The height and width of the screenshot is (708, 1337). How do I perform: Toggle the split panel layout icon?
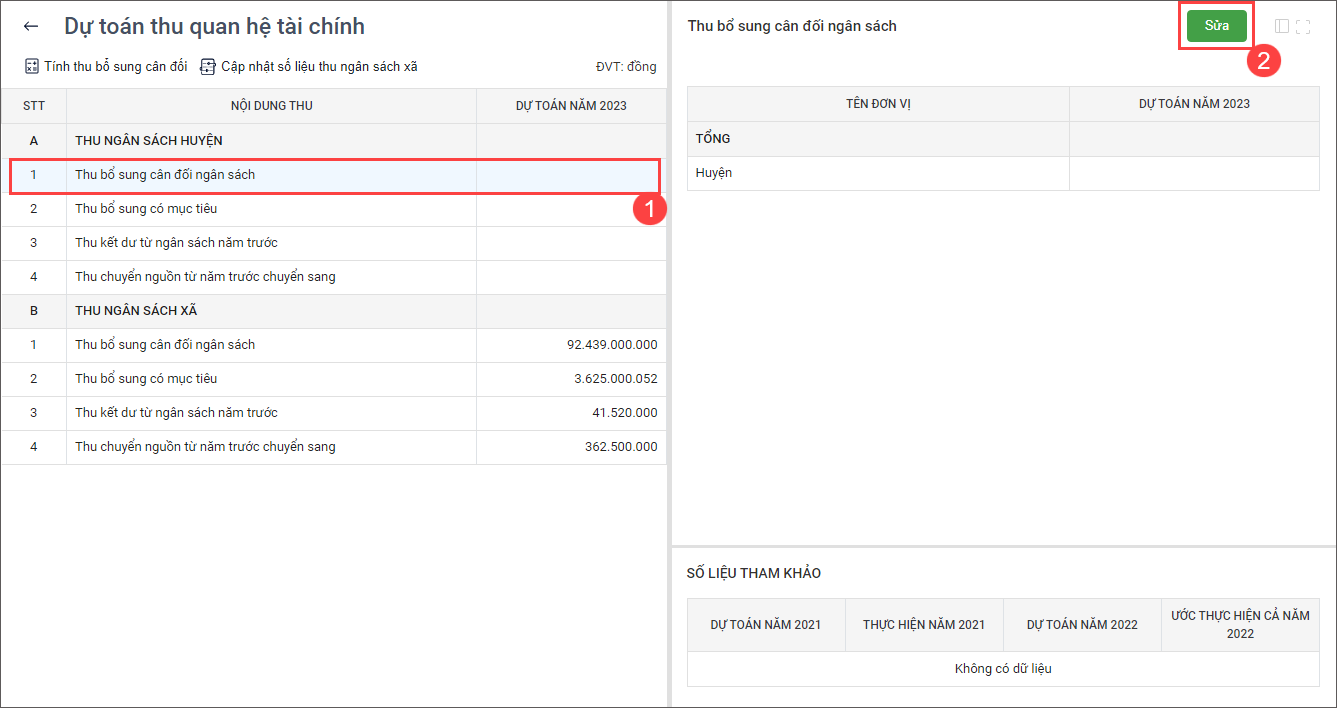pos(1282,27)
